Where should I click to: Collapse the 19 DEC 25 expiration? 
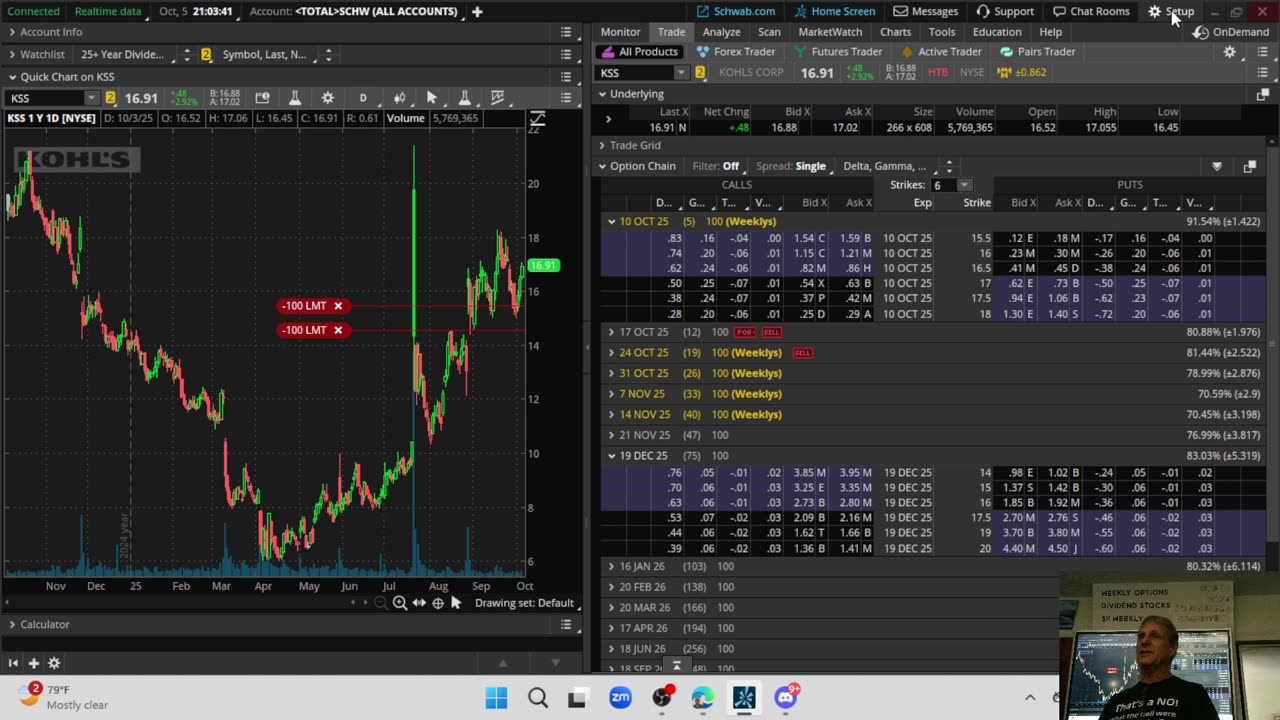tap(611, 456)
